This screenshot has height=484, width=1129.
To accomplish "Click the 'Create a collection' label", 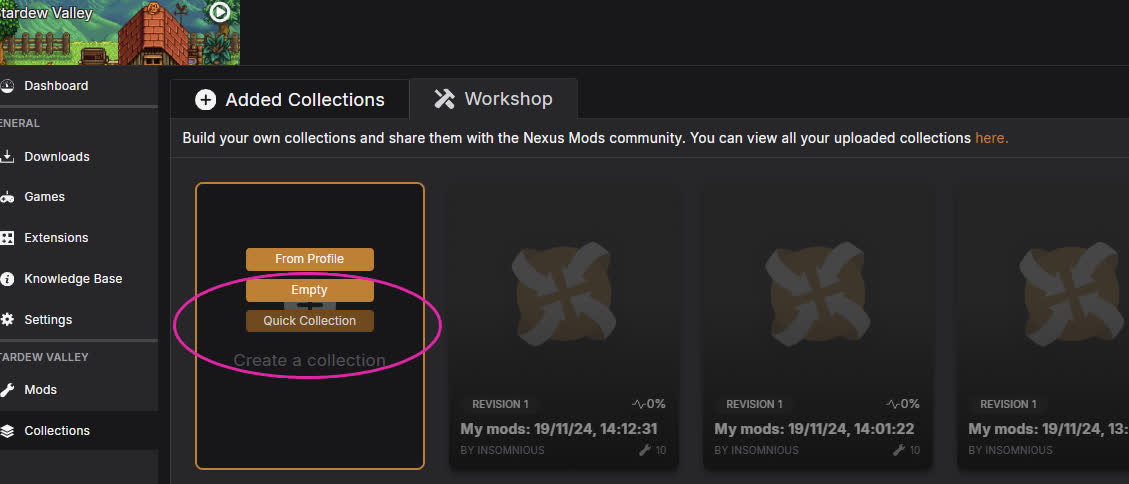I will coord(310,360).
